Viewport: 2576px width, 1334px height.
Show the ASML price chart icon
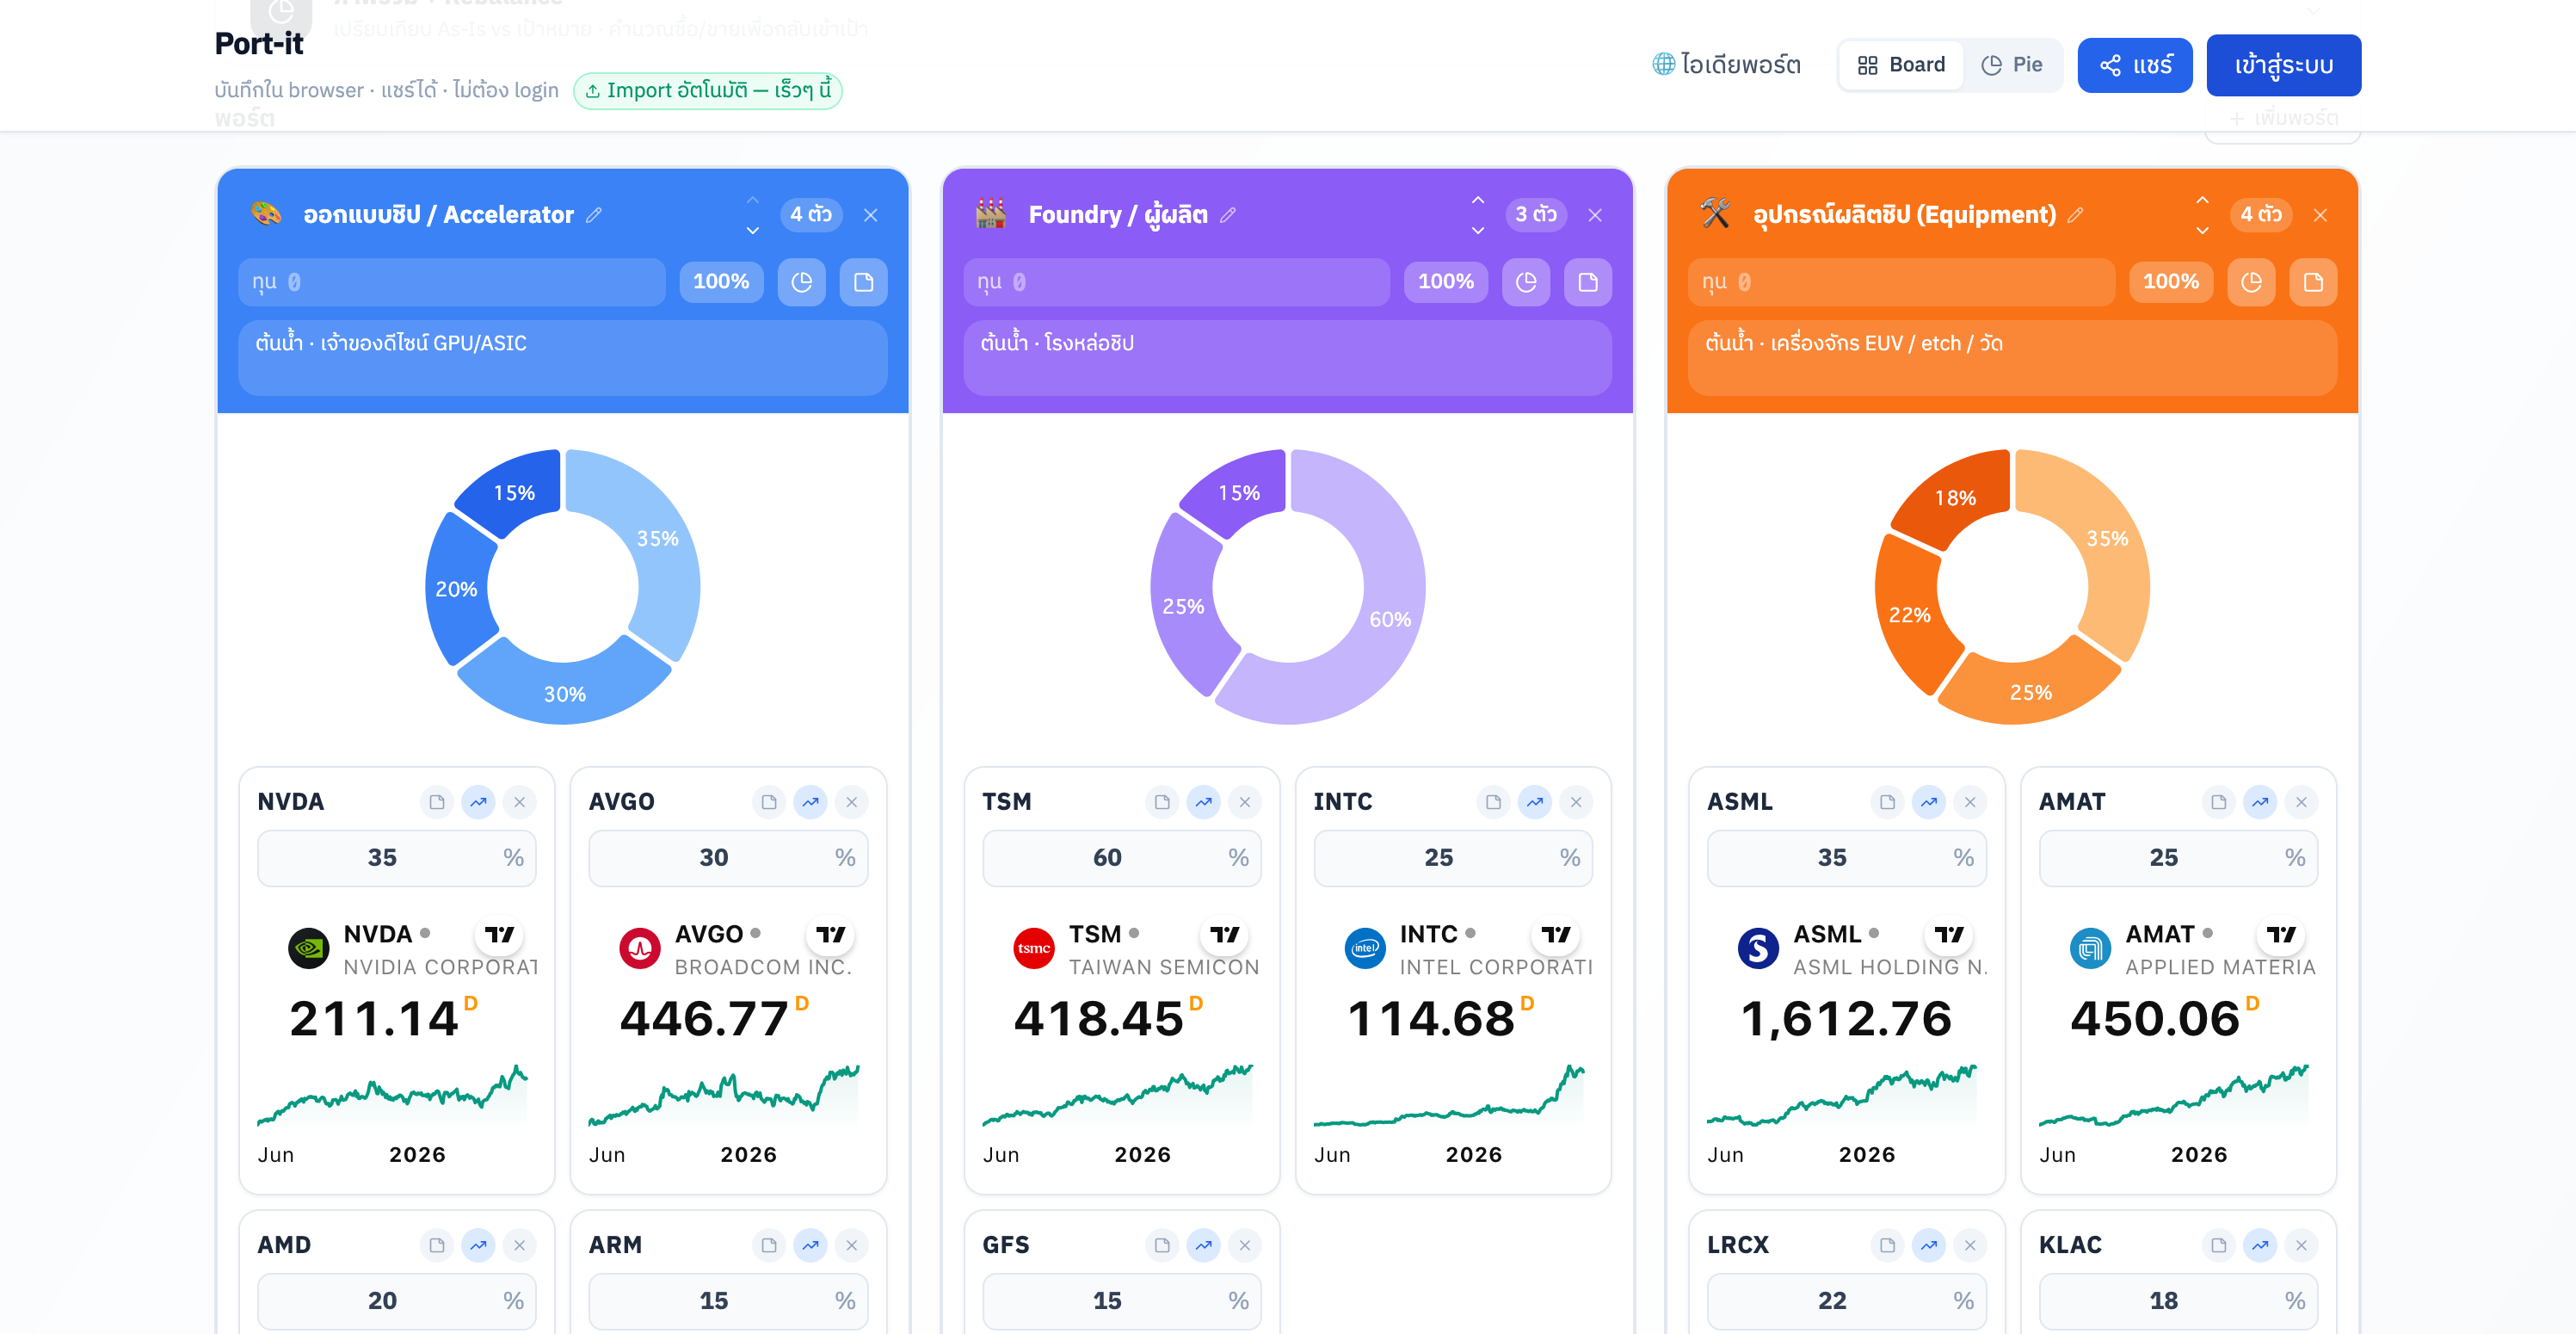1929,802
